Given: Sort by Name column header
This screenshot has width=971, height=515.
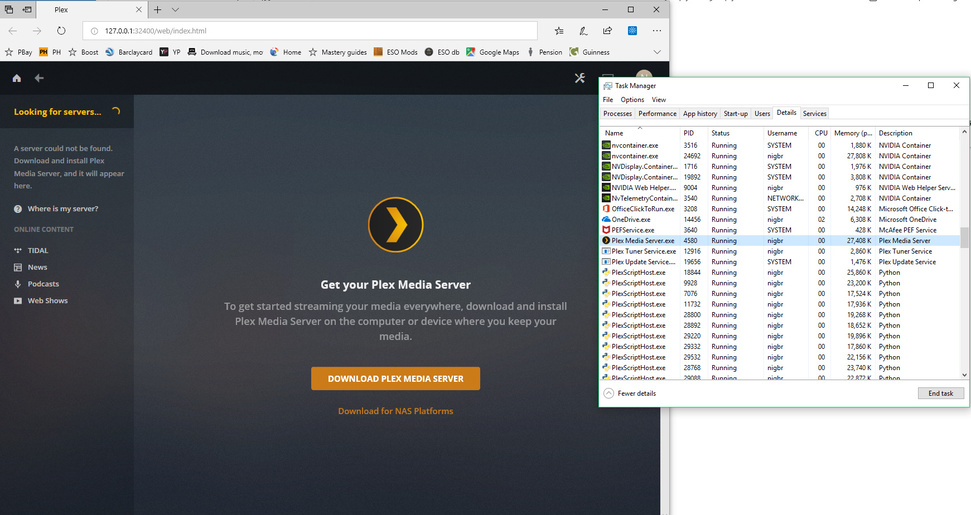Looking at the screenshot, I should click(640, 133).
